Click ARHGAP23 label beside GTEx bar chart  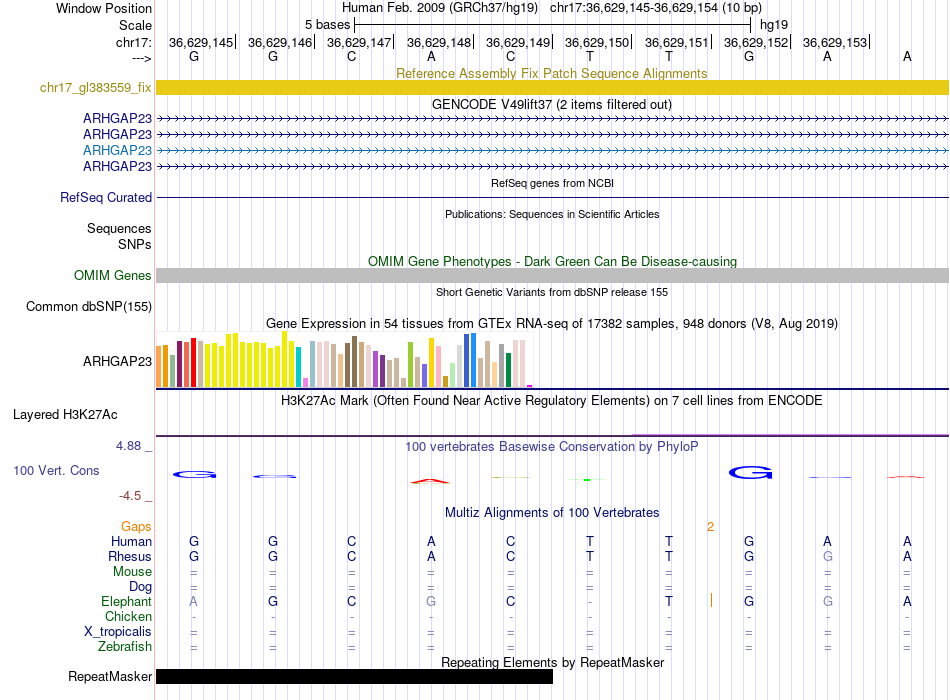(x=118, y=361)
